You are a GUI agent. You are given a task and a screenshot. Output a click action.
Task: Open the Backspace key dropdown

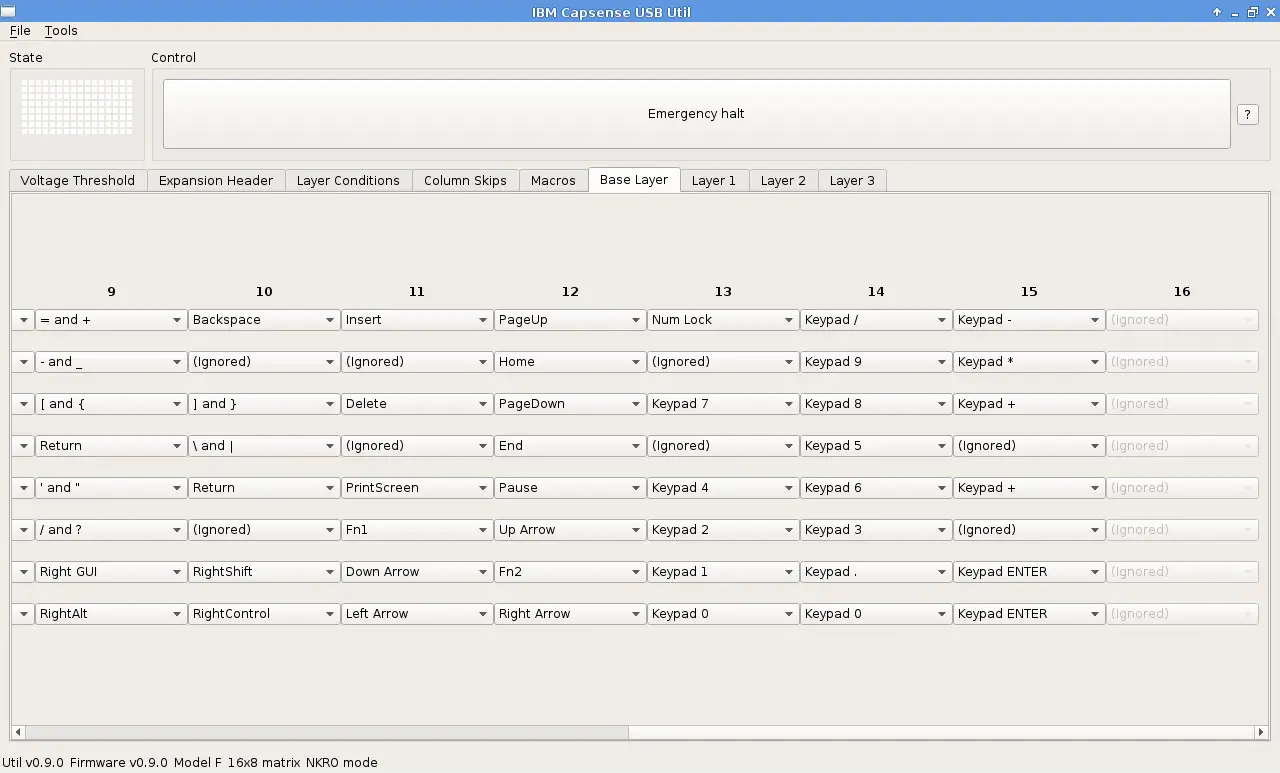point(263,320)
